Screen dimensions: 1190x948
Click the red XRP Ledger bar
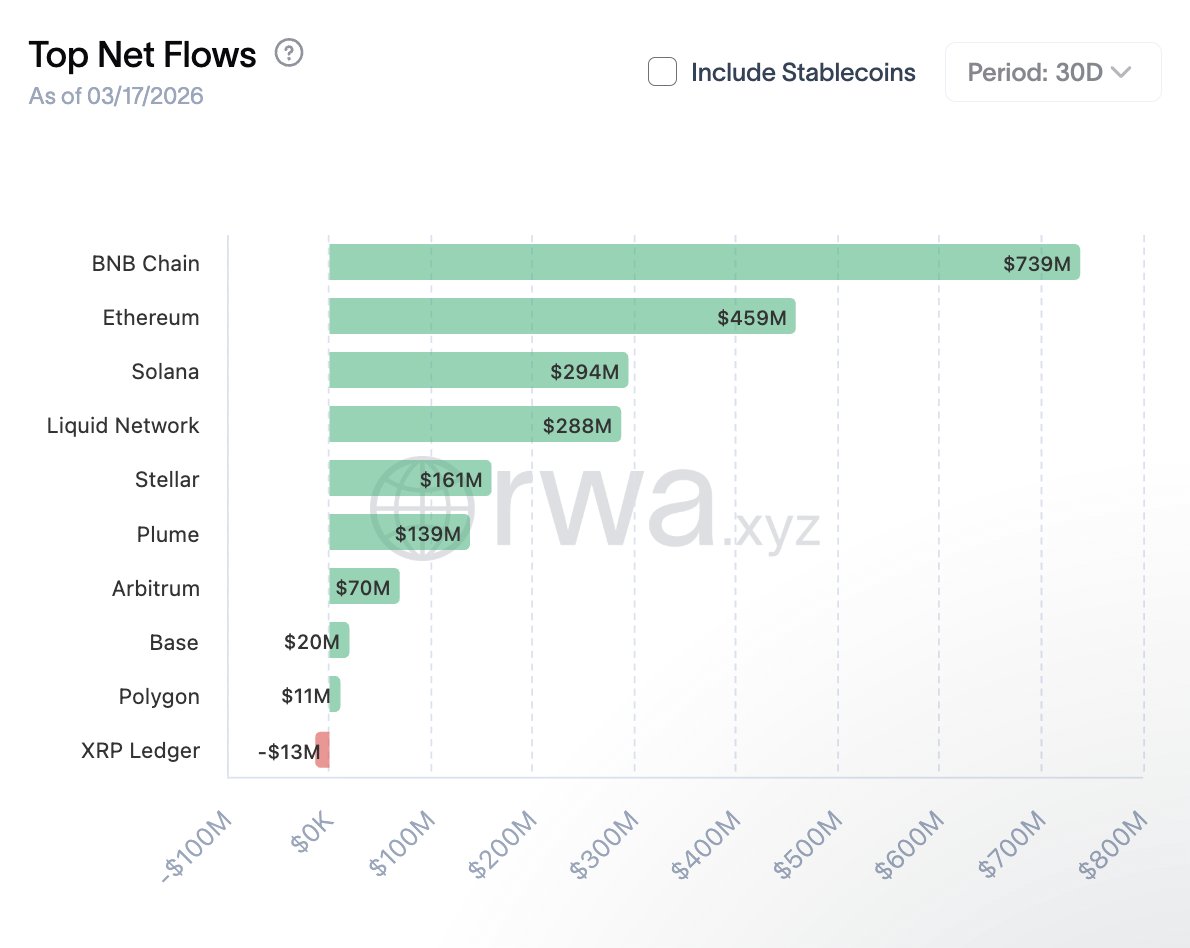point(322,749)
